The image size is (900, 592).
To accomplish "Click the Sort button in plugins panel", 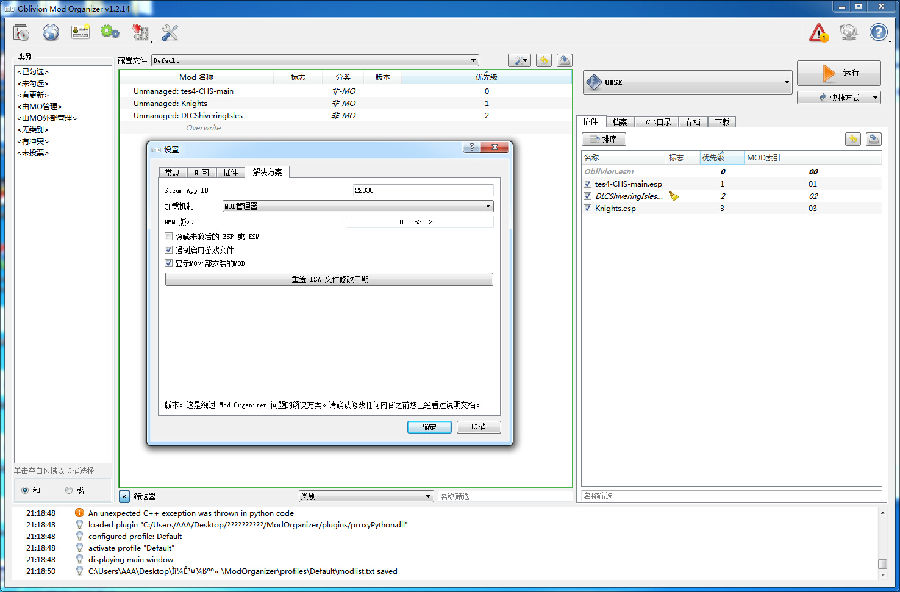I will 603,139.
